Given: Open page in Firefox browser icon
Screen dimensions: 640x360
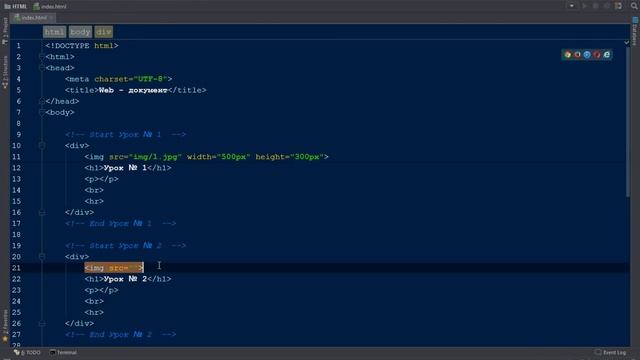Looking at the screenshot, I should click(x=577, y=54).
